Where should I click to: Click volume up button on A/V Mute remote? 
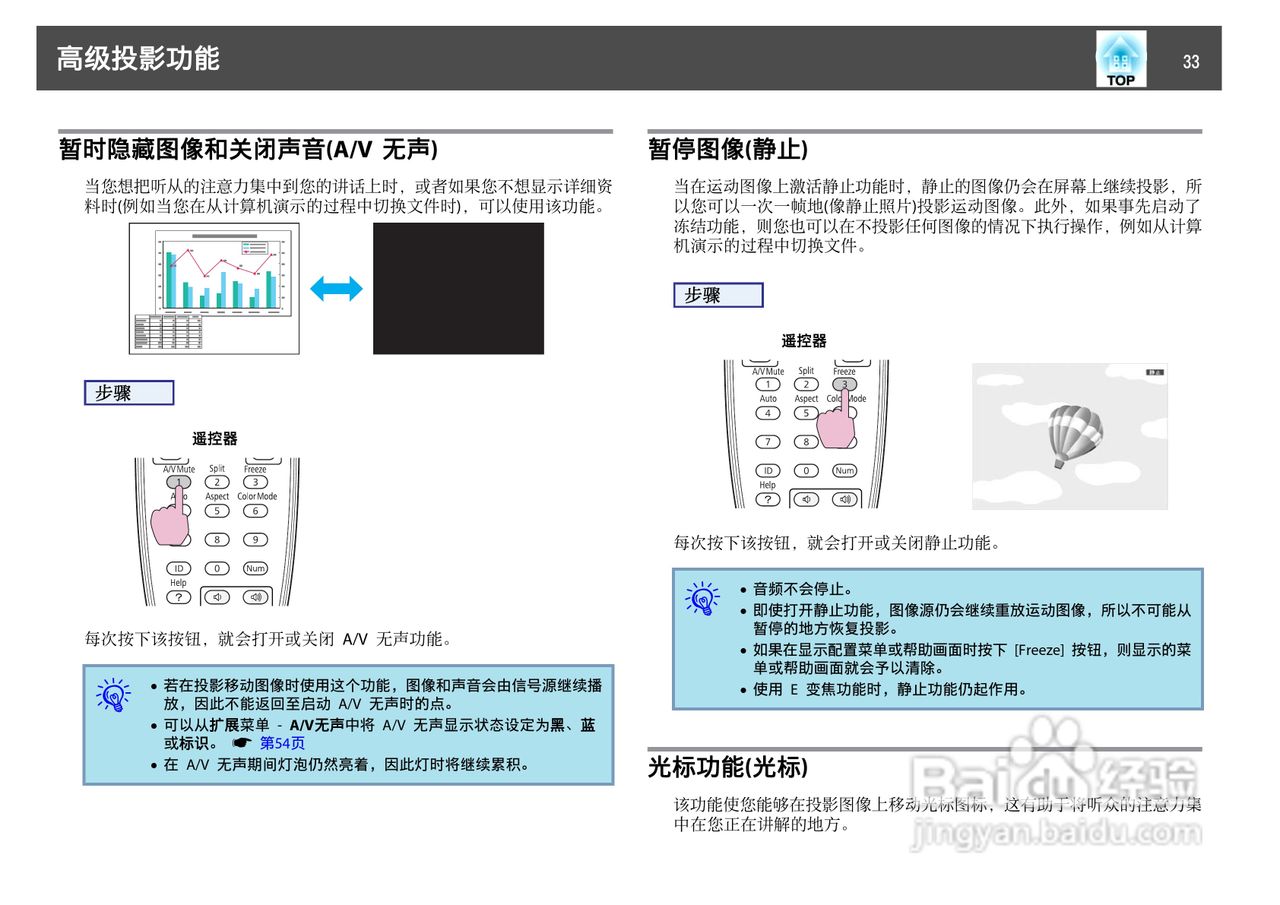257,597
